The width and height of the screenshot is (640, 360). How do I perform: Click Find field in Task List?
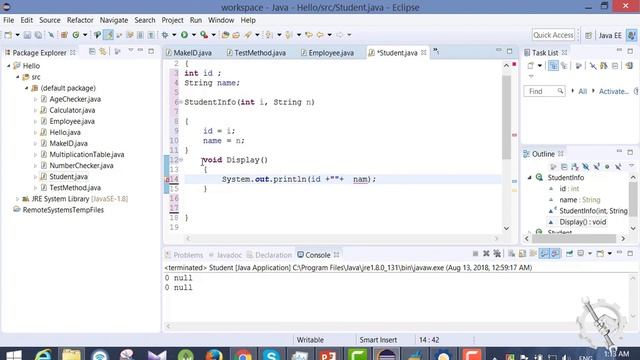(544, 91)
